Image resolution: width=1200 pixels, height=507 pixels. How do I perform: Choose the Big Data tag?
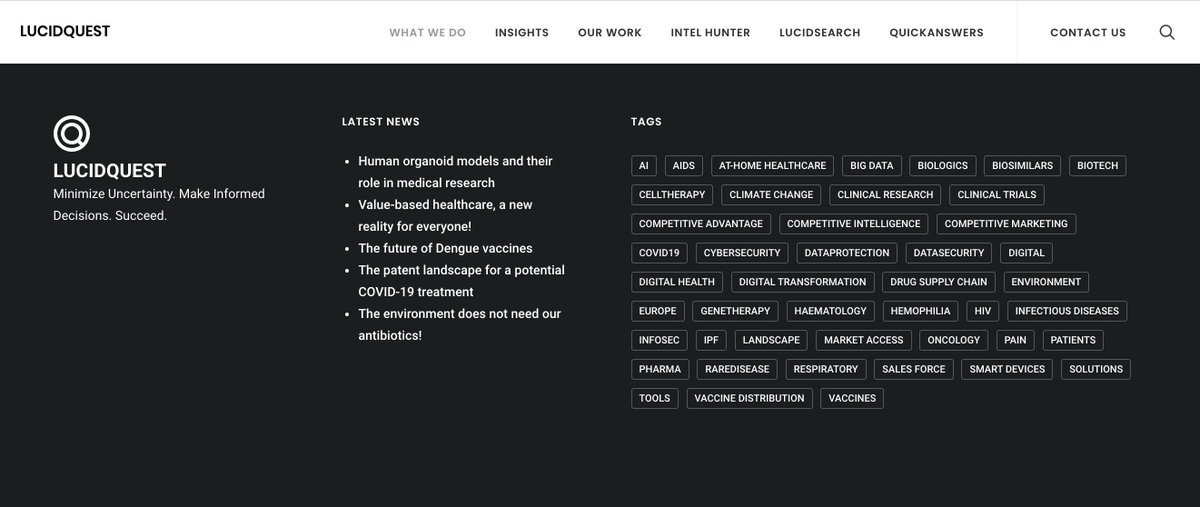[x=872, y=165]
